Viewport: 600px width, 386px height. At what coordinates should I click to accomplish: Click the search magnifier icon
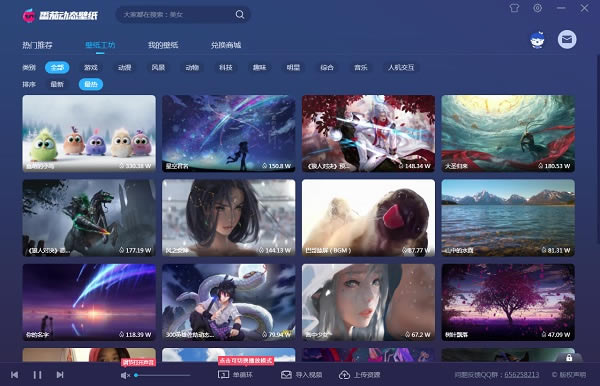pos(240,15)
